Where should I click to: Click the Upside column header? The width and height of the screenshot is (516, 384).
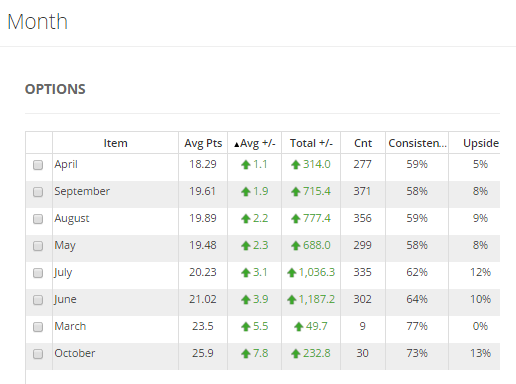tap(481, 143)
